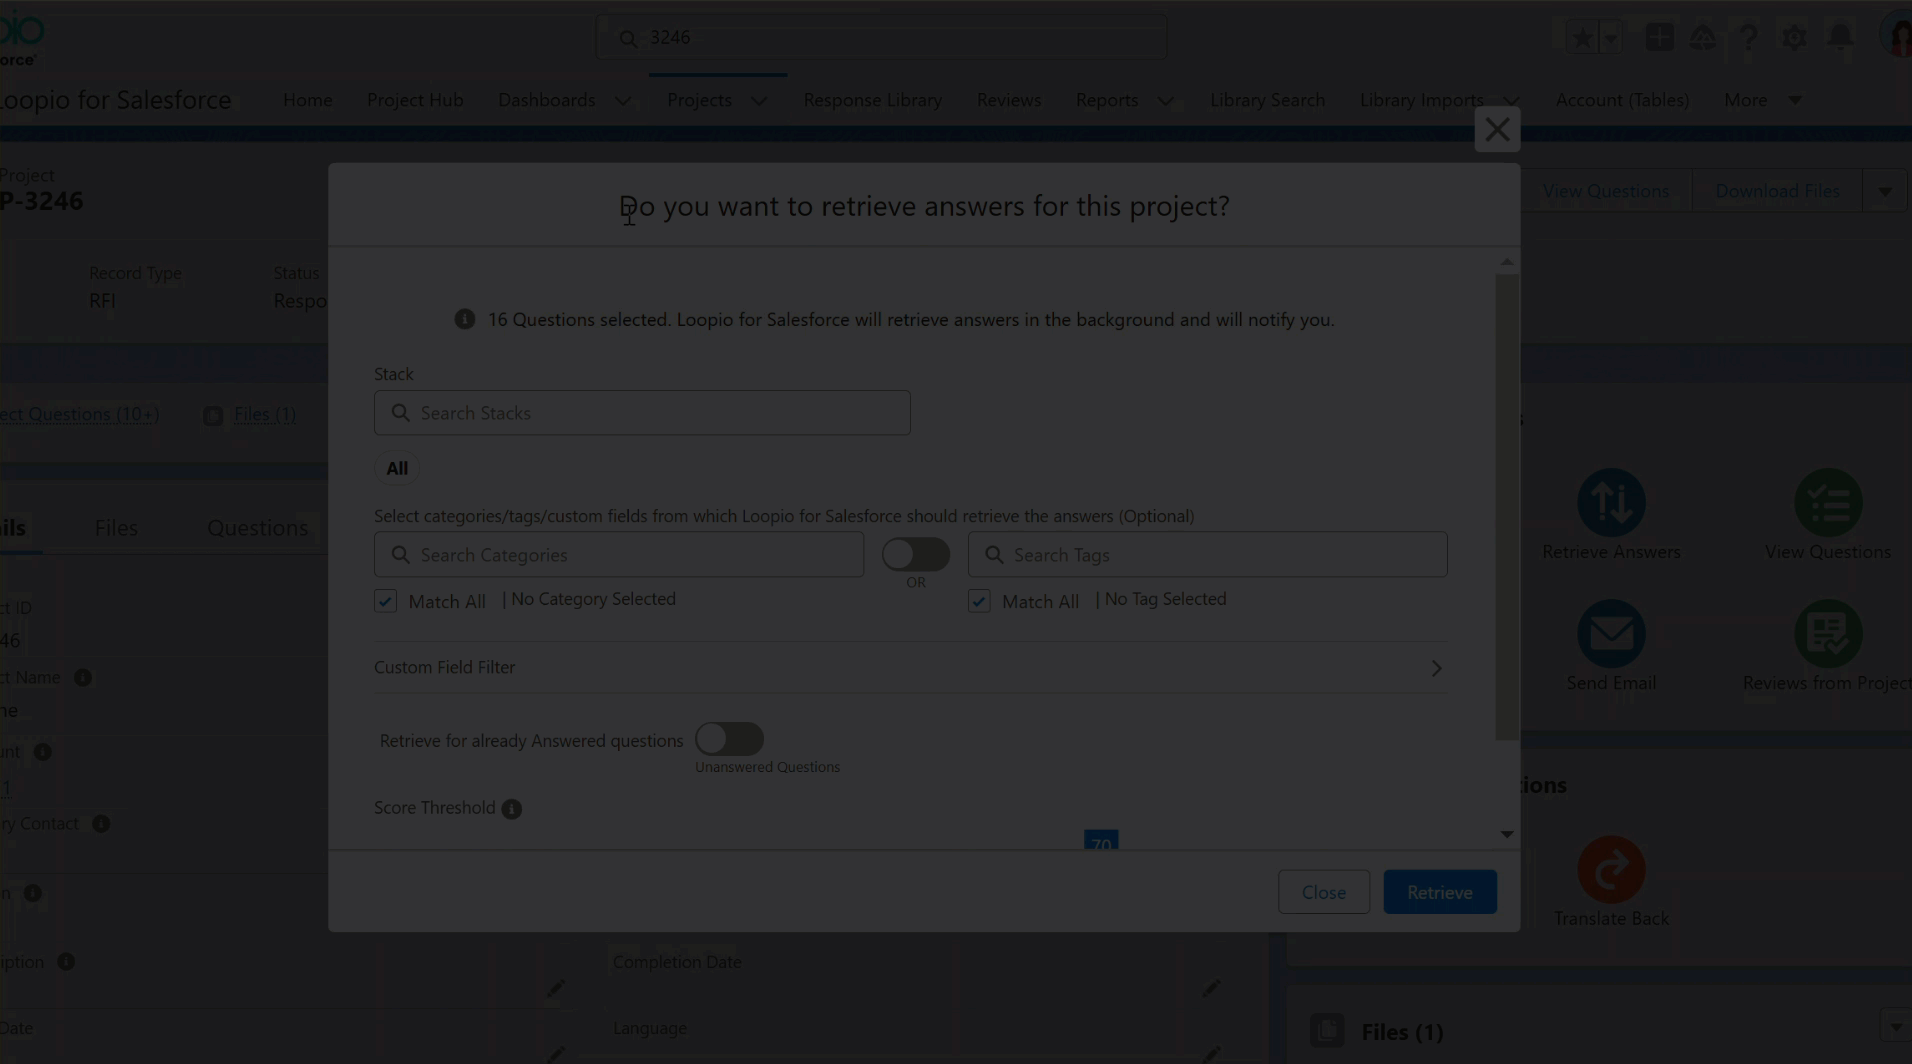
Task: Focus the Search Tags input
Action: tap(1207, 555)
